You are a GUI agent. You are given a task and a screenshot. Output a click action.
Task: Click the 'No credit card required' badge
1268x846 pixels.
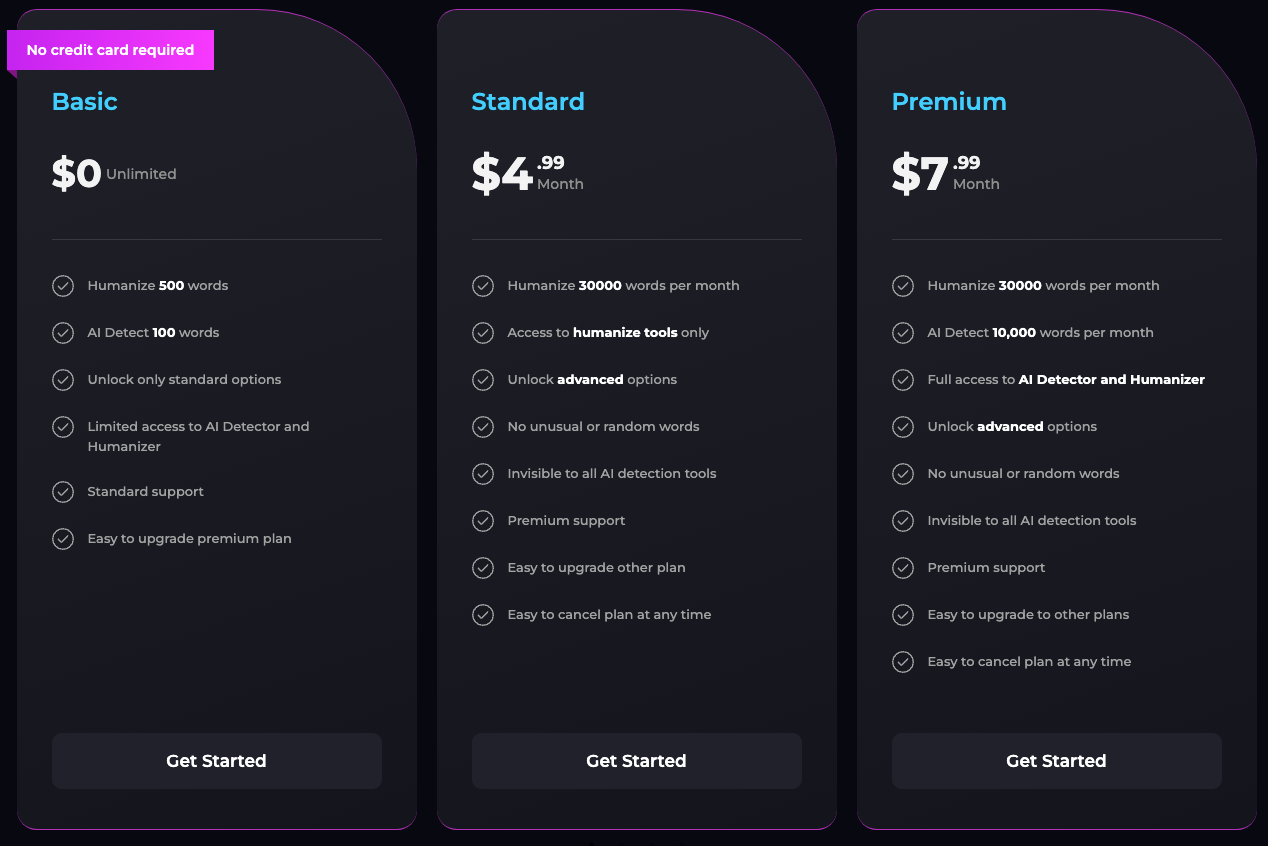pyautogui.click(x=110, y=50)
